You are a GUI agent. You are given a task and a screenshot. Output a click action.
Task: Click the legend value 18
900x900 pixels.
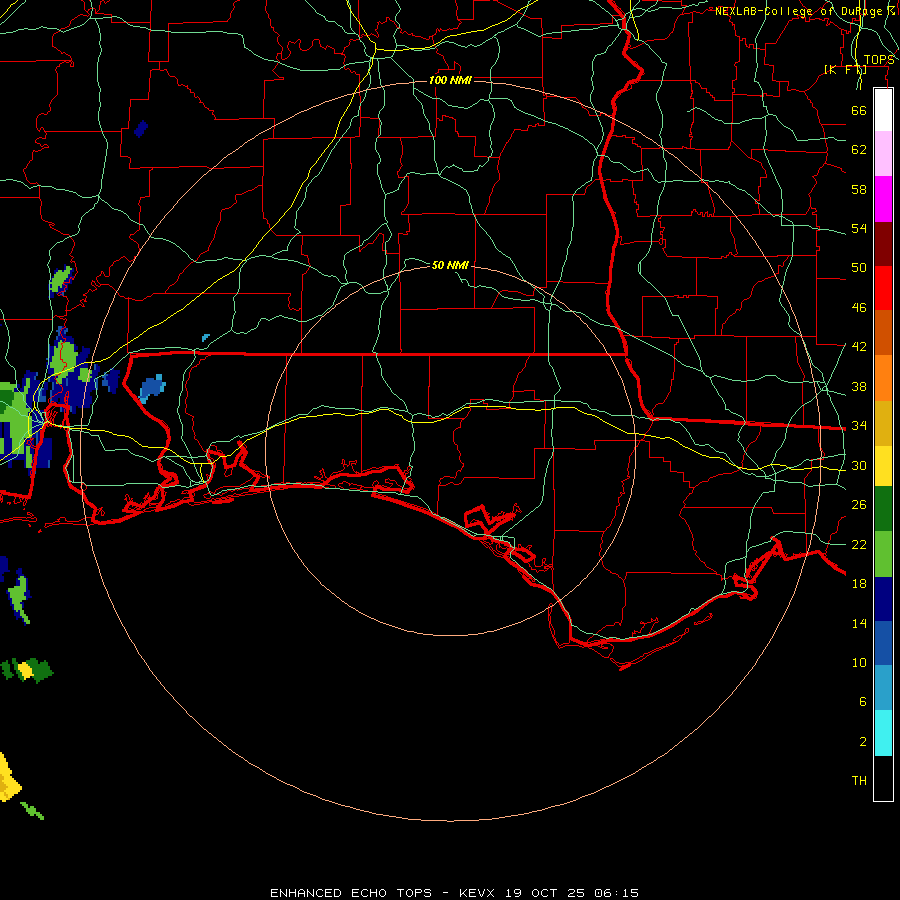coord(859,584)
